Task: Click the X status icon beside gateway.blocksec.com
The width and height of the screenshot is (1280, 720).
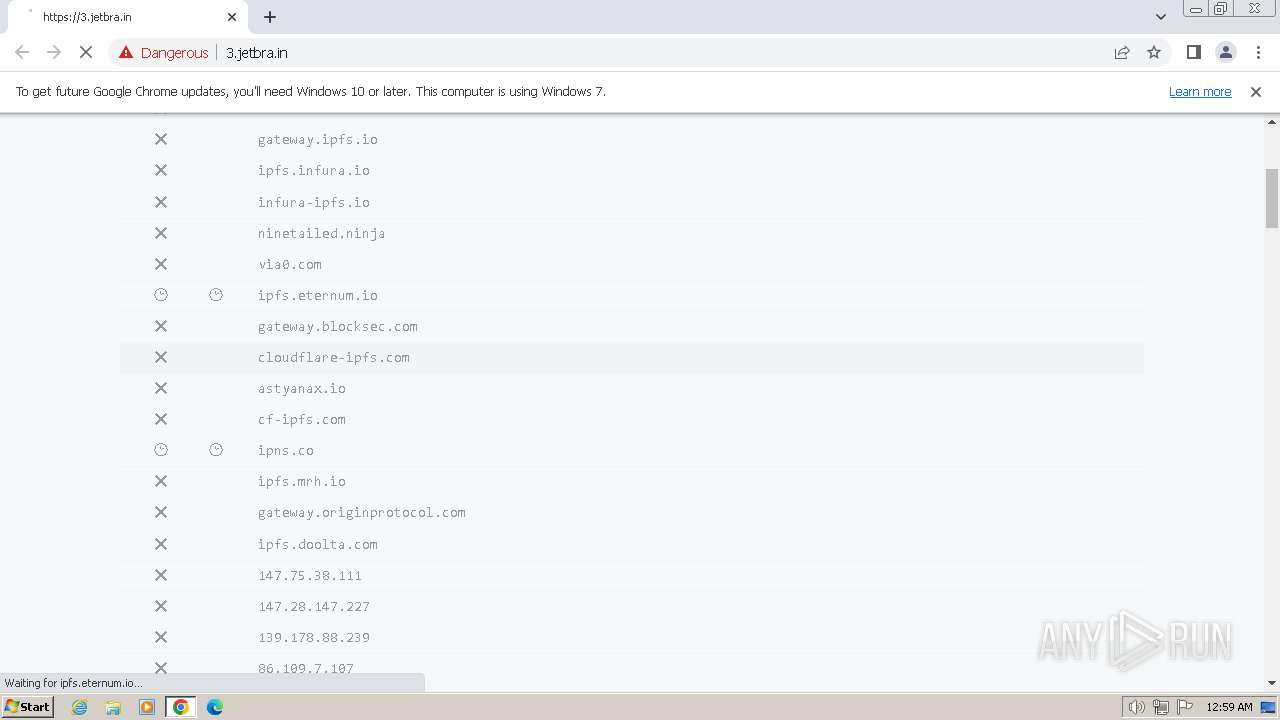Action: pos(161,326)
